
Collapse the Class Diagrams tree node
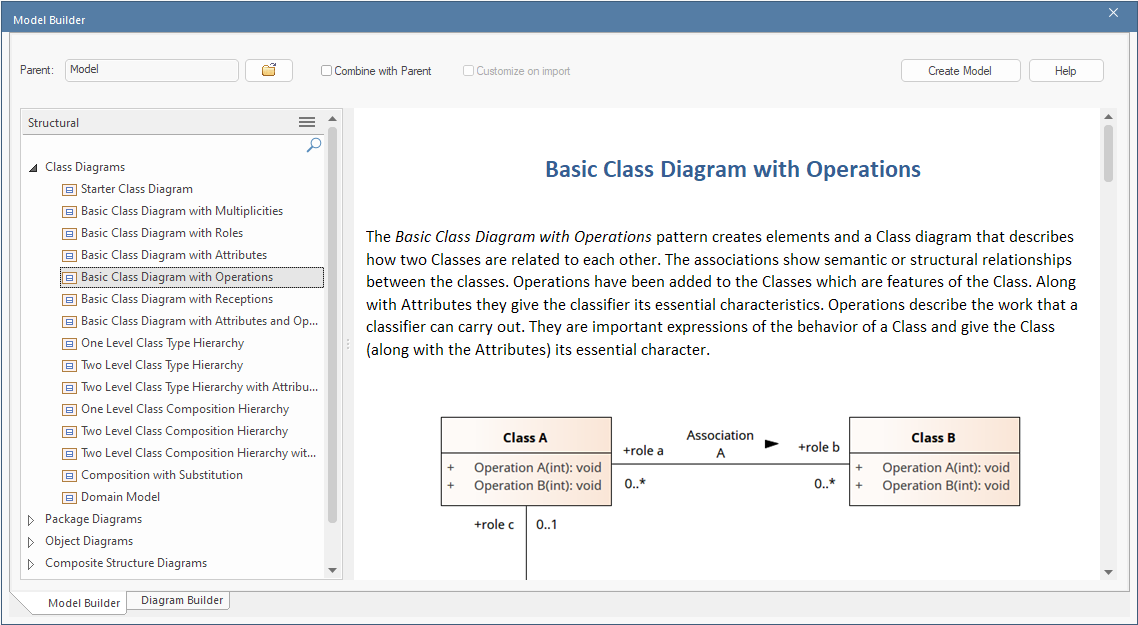(32, 168)
